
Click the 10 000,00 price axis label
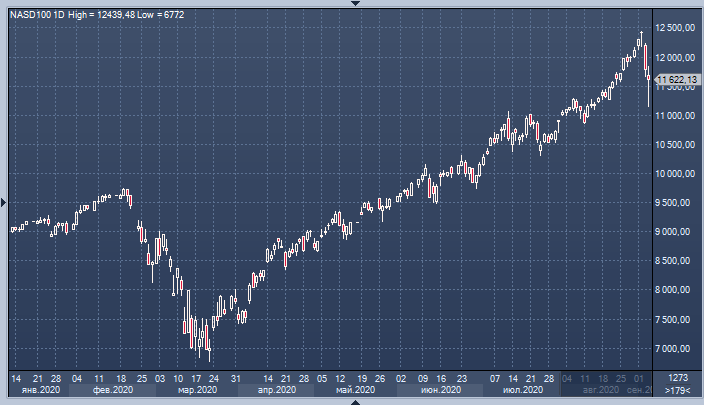tap(675, 174)
